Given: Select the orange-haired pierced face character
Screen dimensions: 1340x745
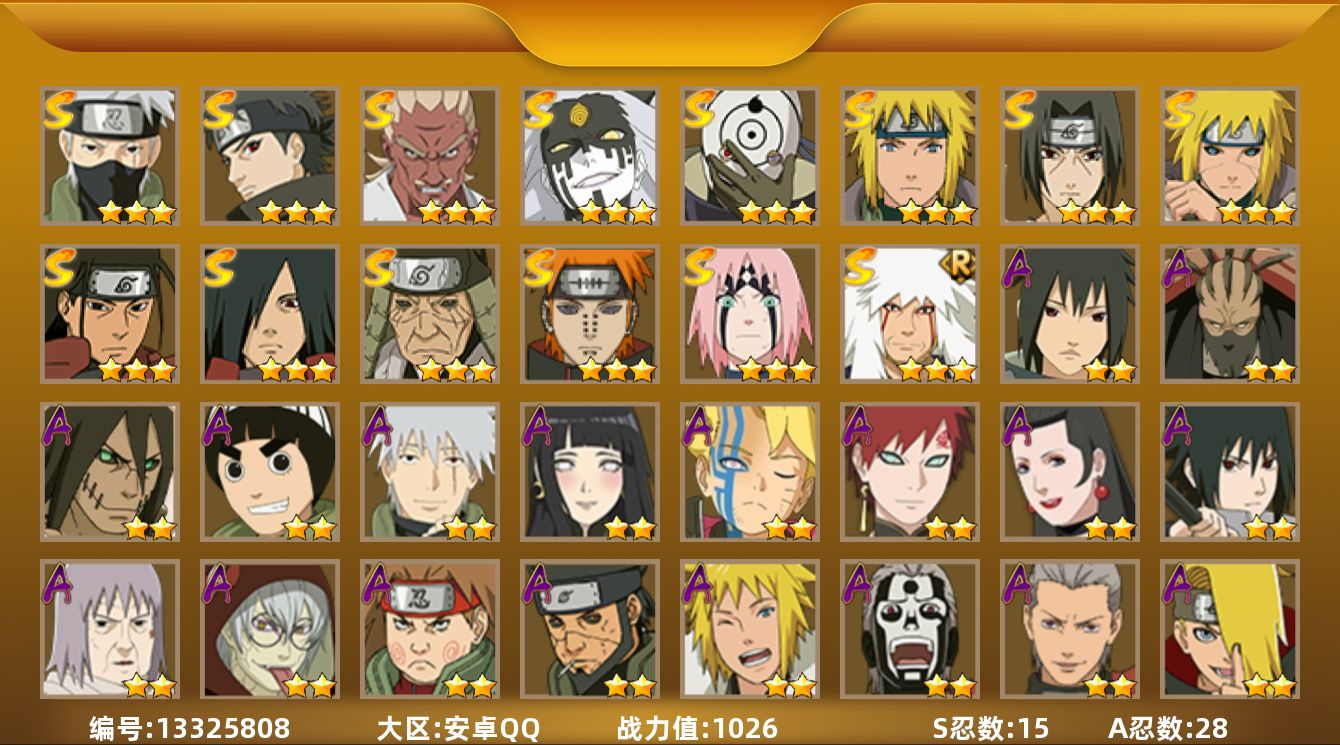Looking at the screenshot, I should point(589,313).
